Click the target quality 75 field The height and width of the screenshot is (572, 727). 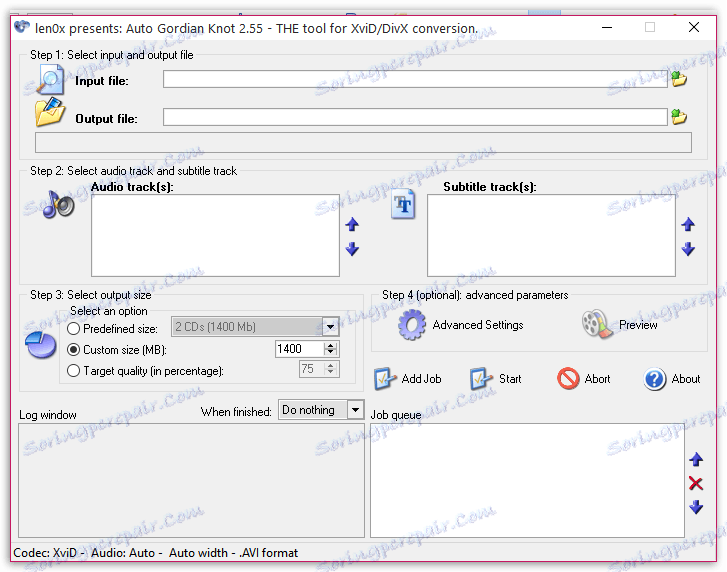[x=312, y=369]
